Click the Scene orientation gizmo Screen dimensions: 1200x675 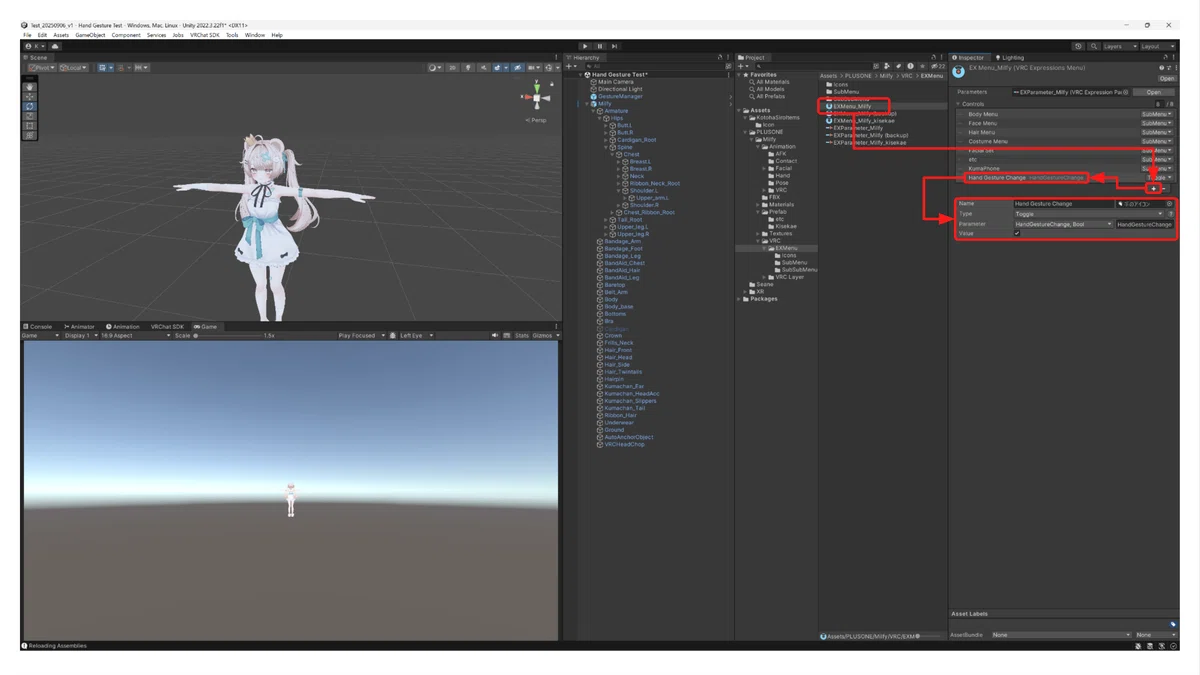pyautogui.click(x=537, y=97)
